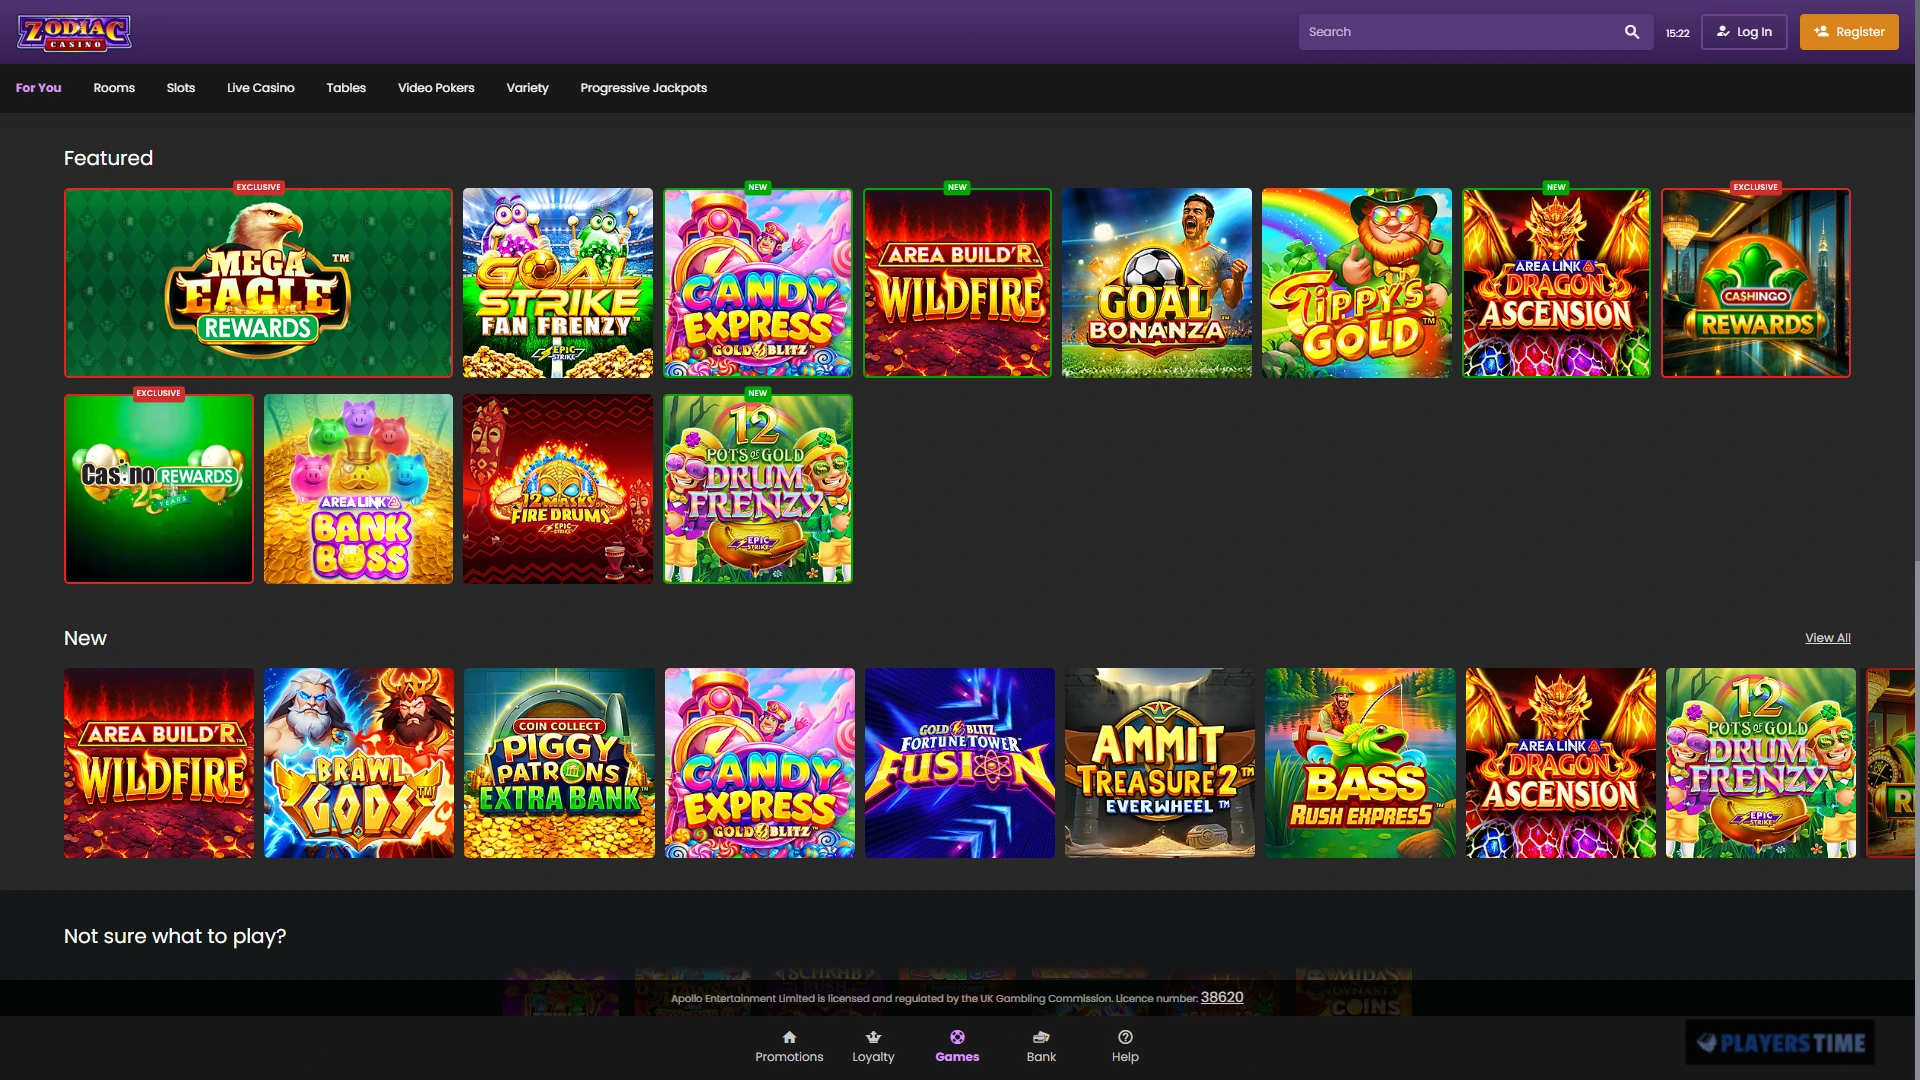Open the Video Pokers tab
Screen dimensions: 1920x1080
coord(436,88)
